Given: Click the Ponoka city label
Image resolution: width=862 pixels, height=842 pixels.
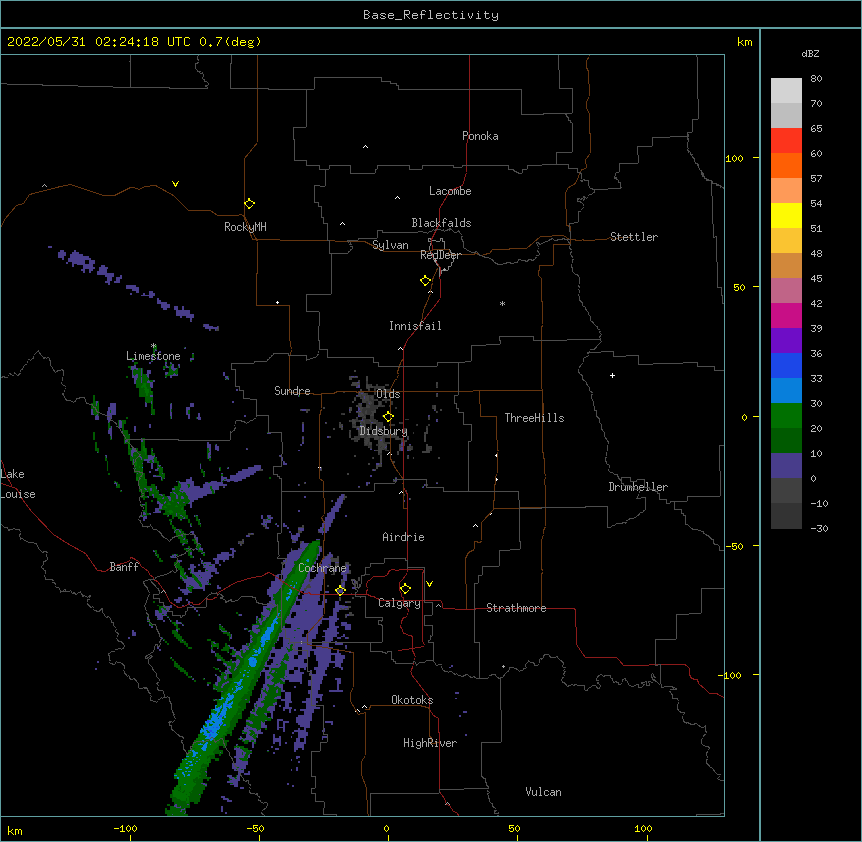Looking at the screenshot, I should tap(480, 136).
